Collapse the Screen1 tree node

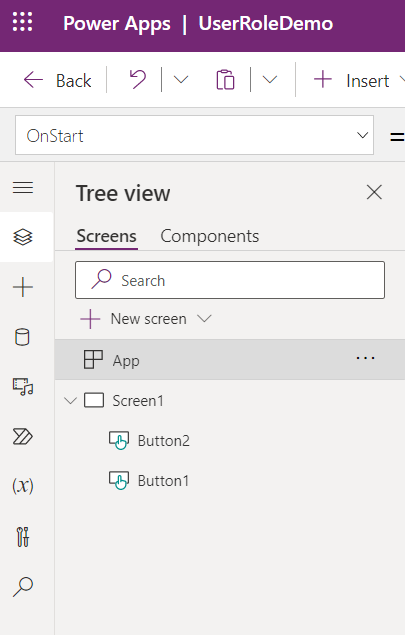click(70, 401)
